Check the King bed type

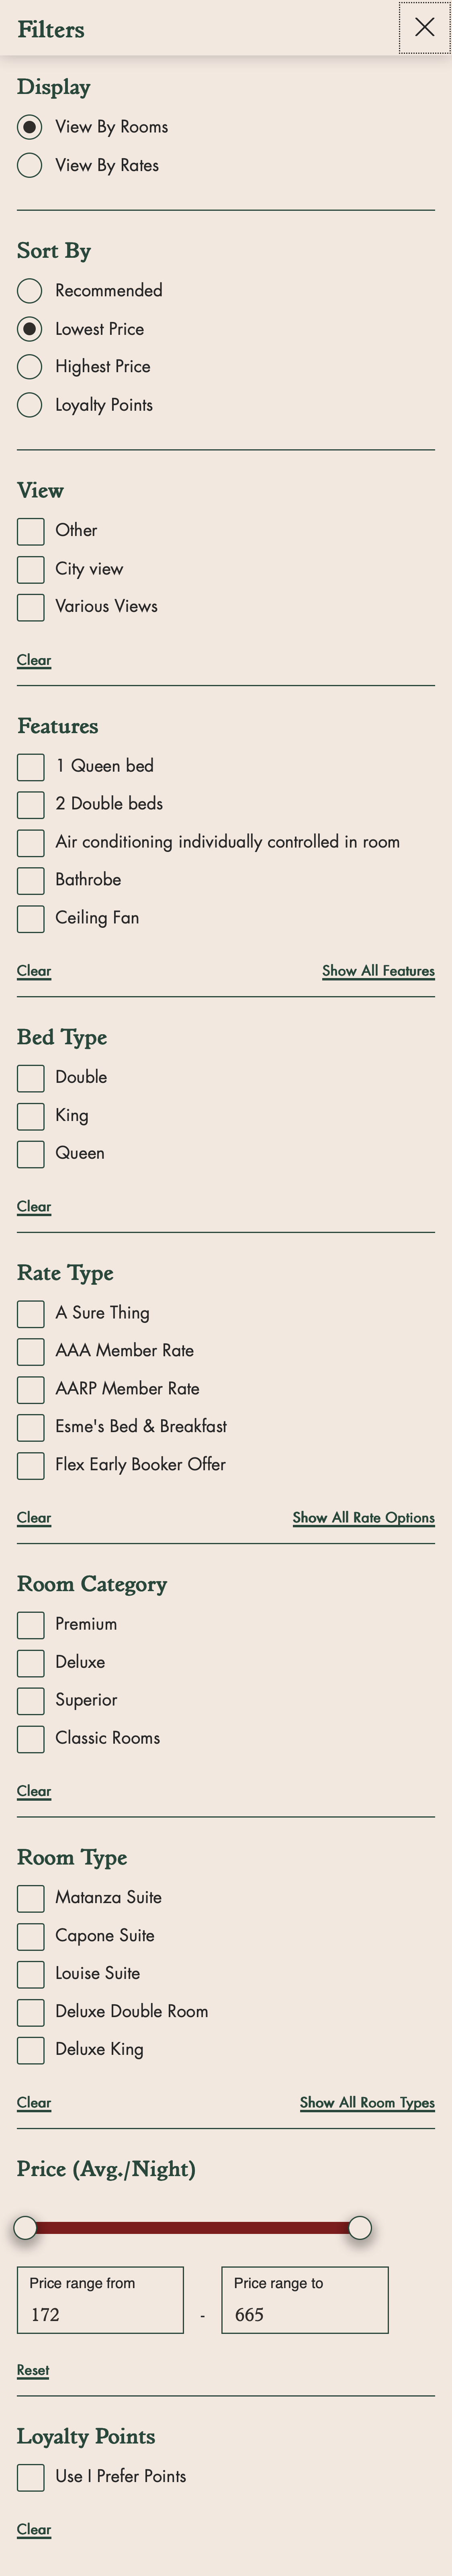(30, 1115)
